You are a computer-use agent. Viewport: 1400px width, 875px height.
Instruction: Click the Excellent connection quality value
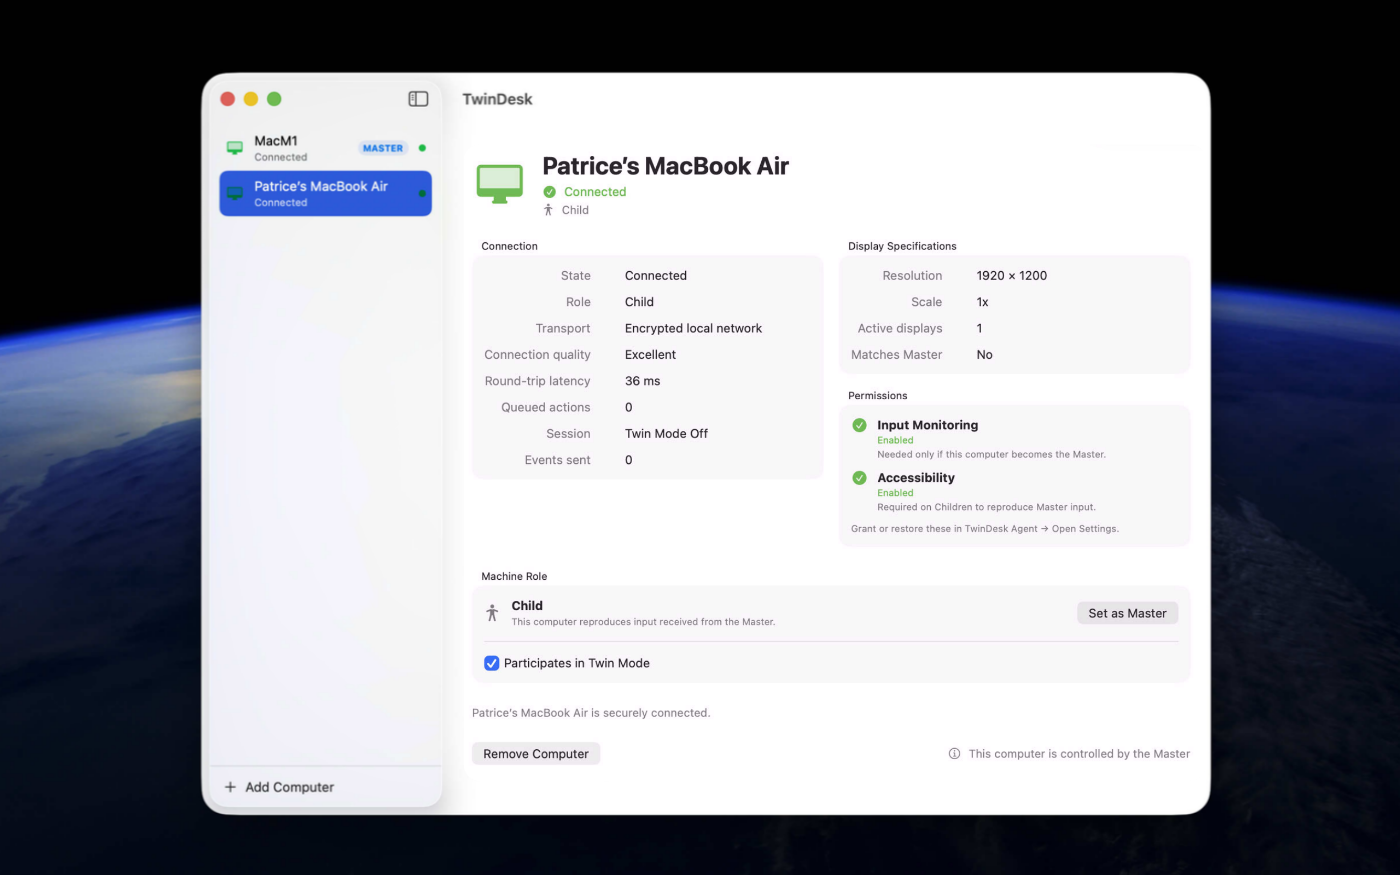click(650, 355)
